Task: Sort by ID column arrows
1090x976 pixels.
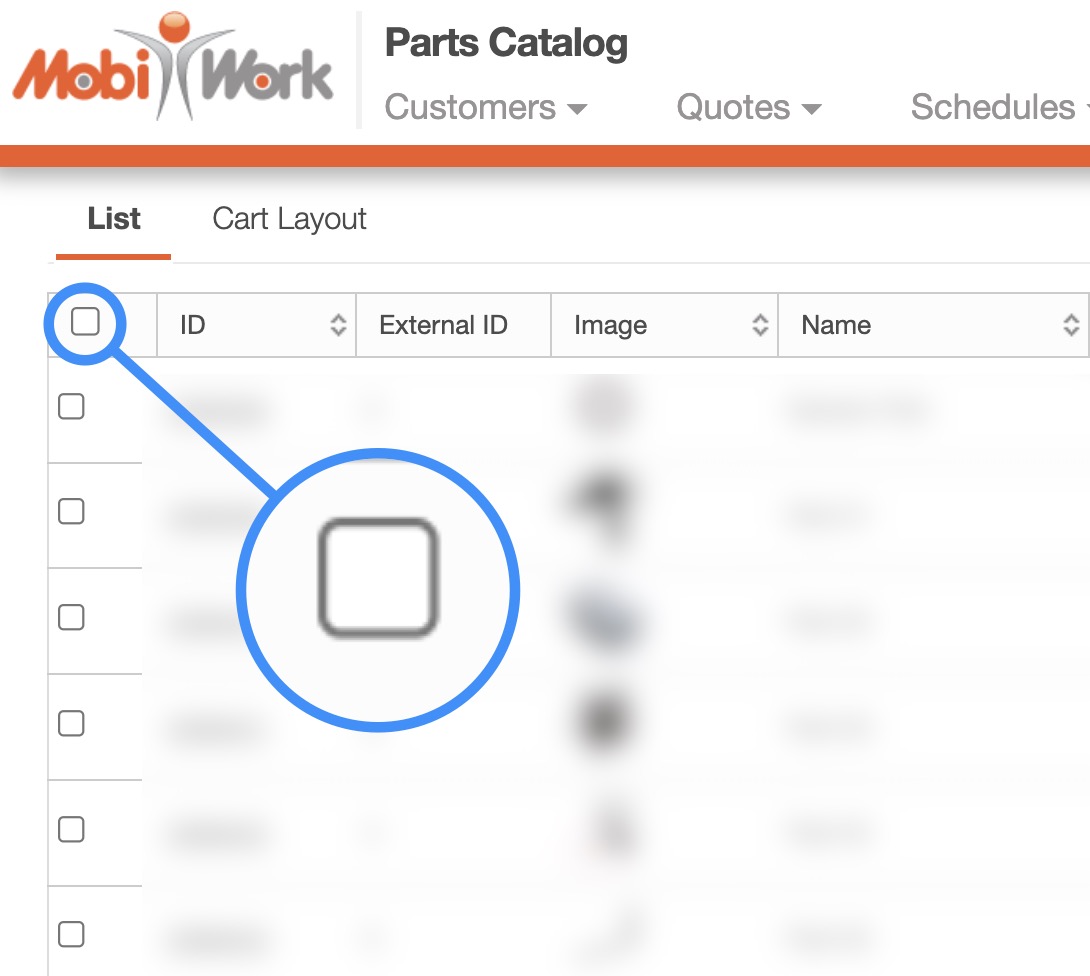Action: tap(338, 325)
